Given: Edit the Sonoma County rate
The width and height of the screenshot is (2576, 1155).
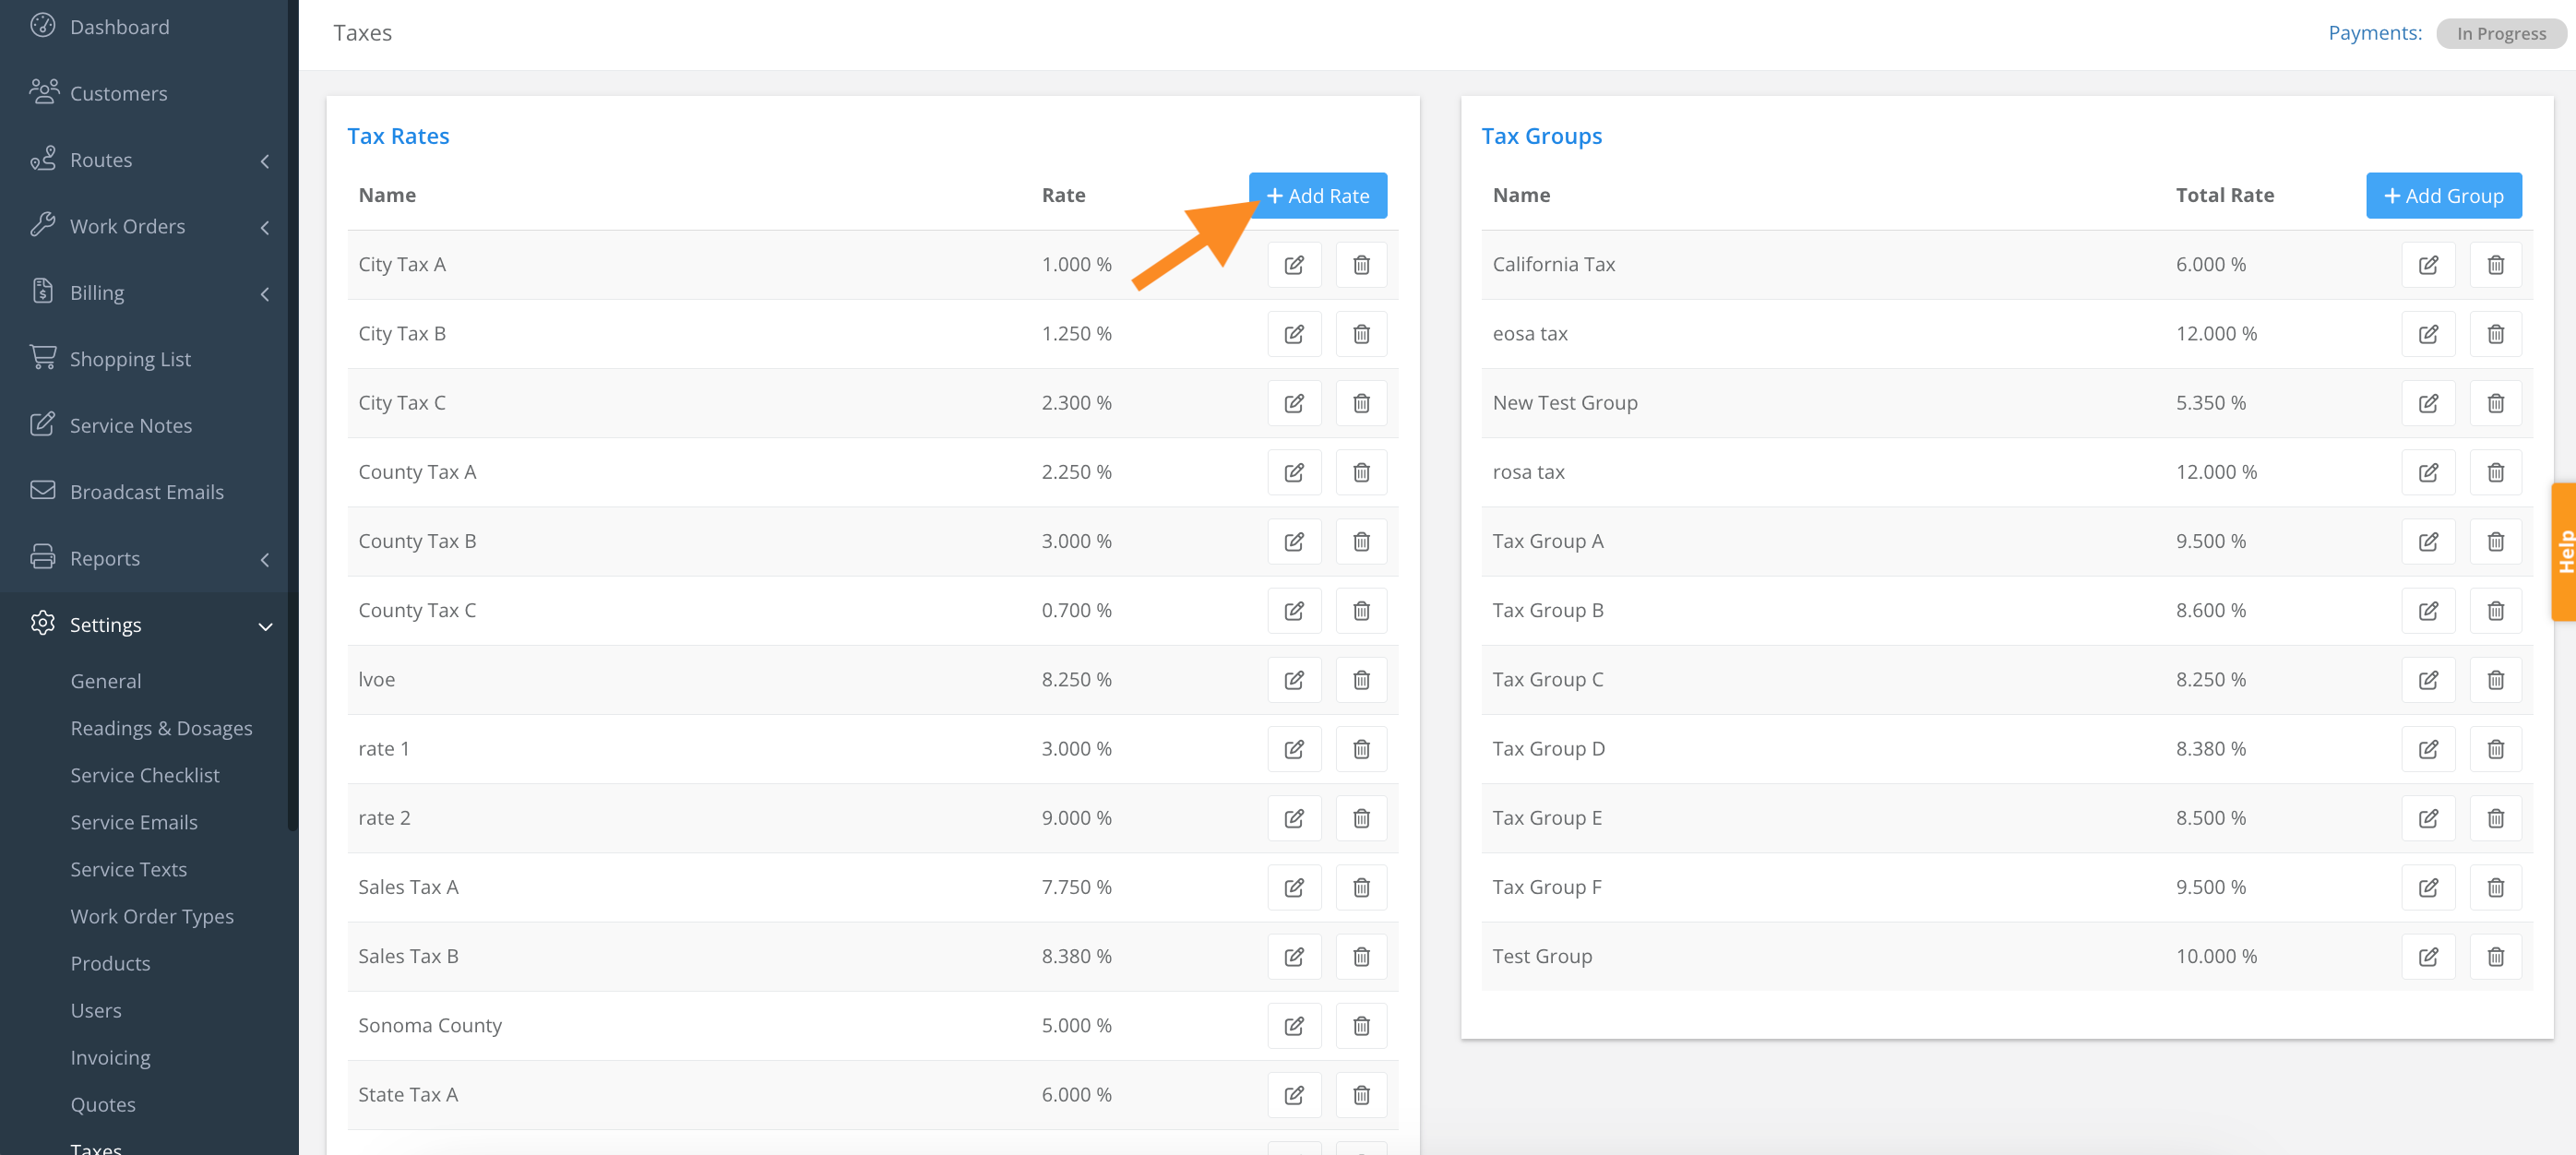Looking at the screenshot, I should tap(1294, 1025).
